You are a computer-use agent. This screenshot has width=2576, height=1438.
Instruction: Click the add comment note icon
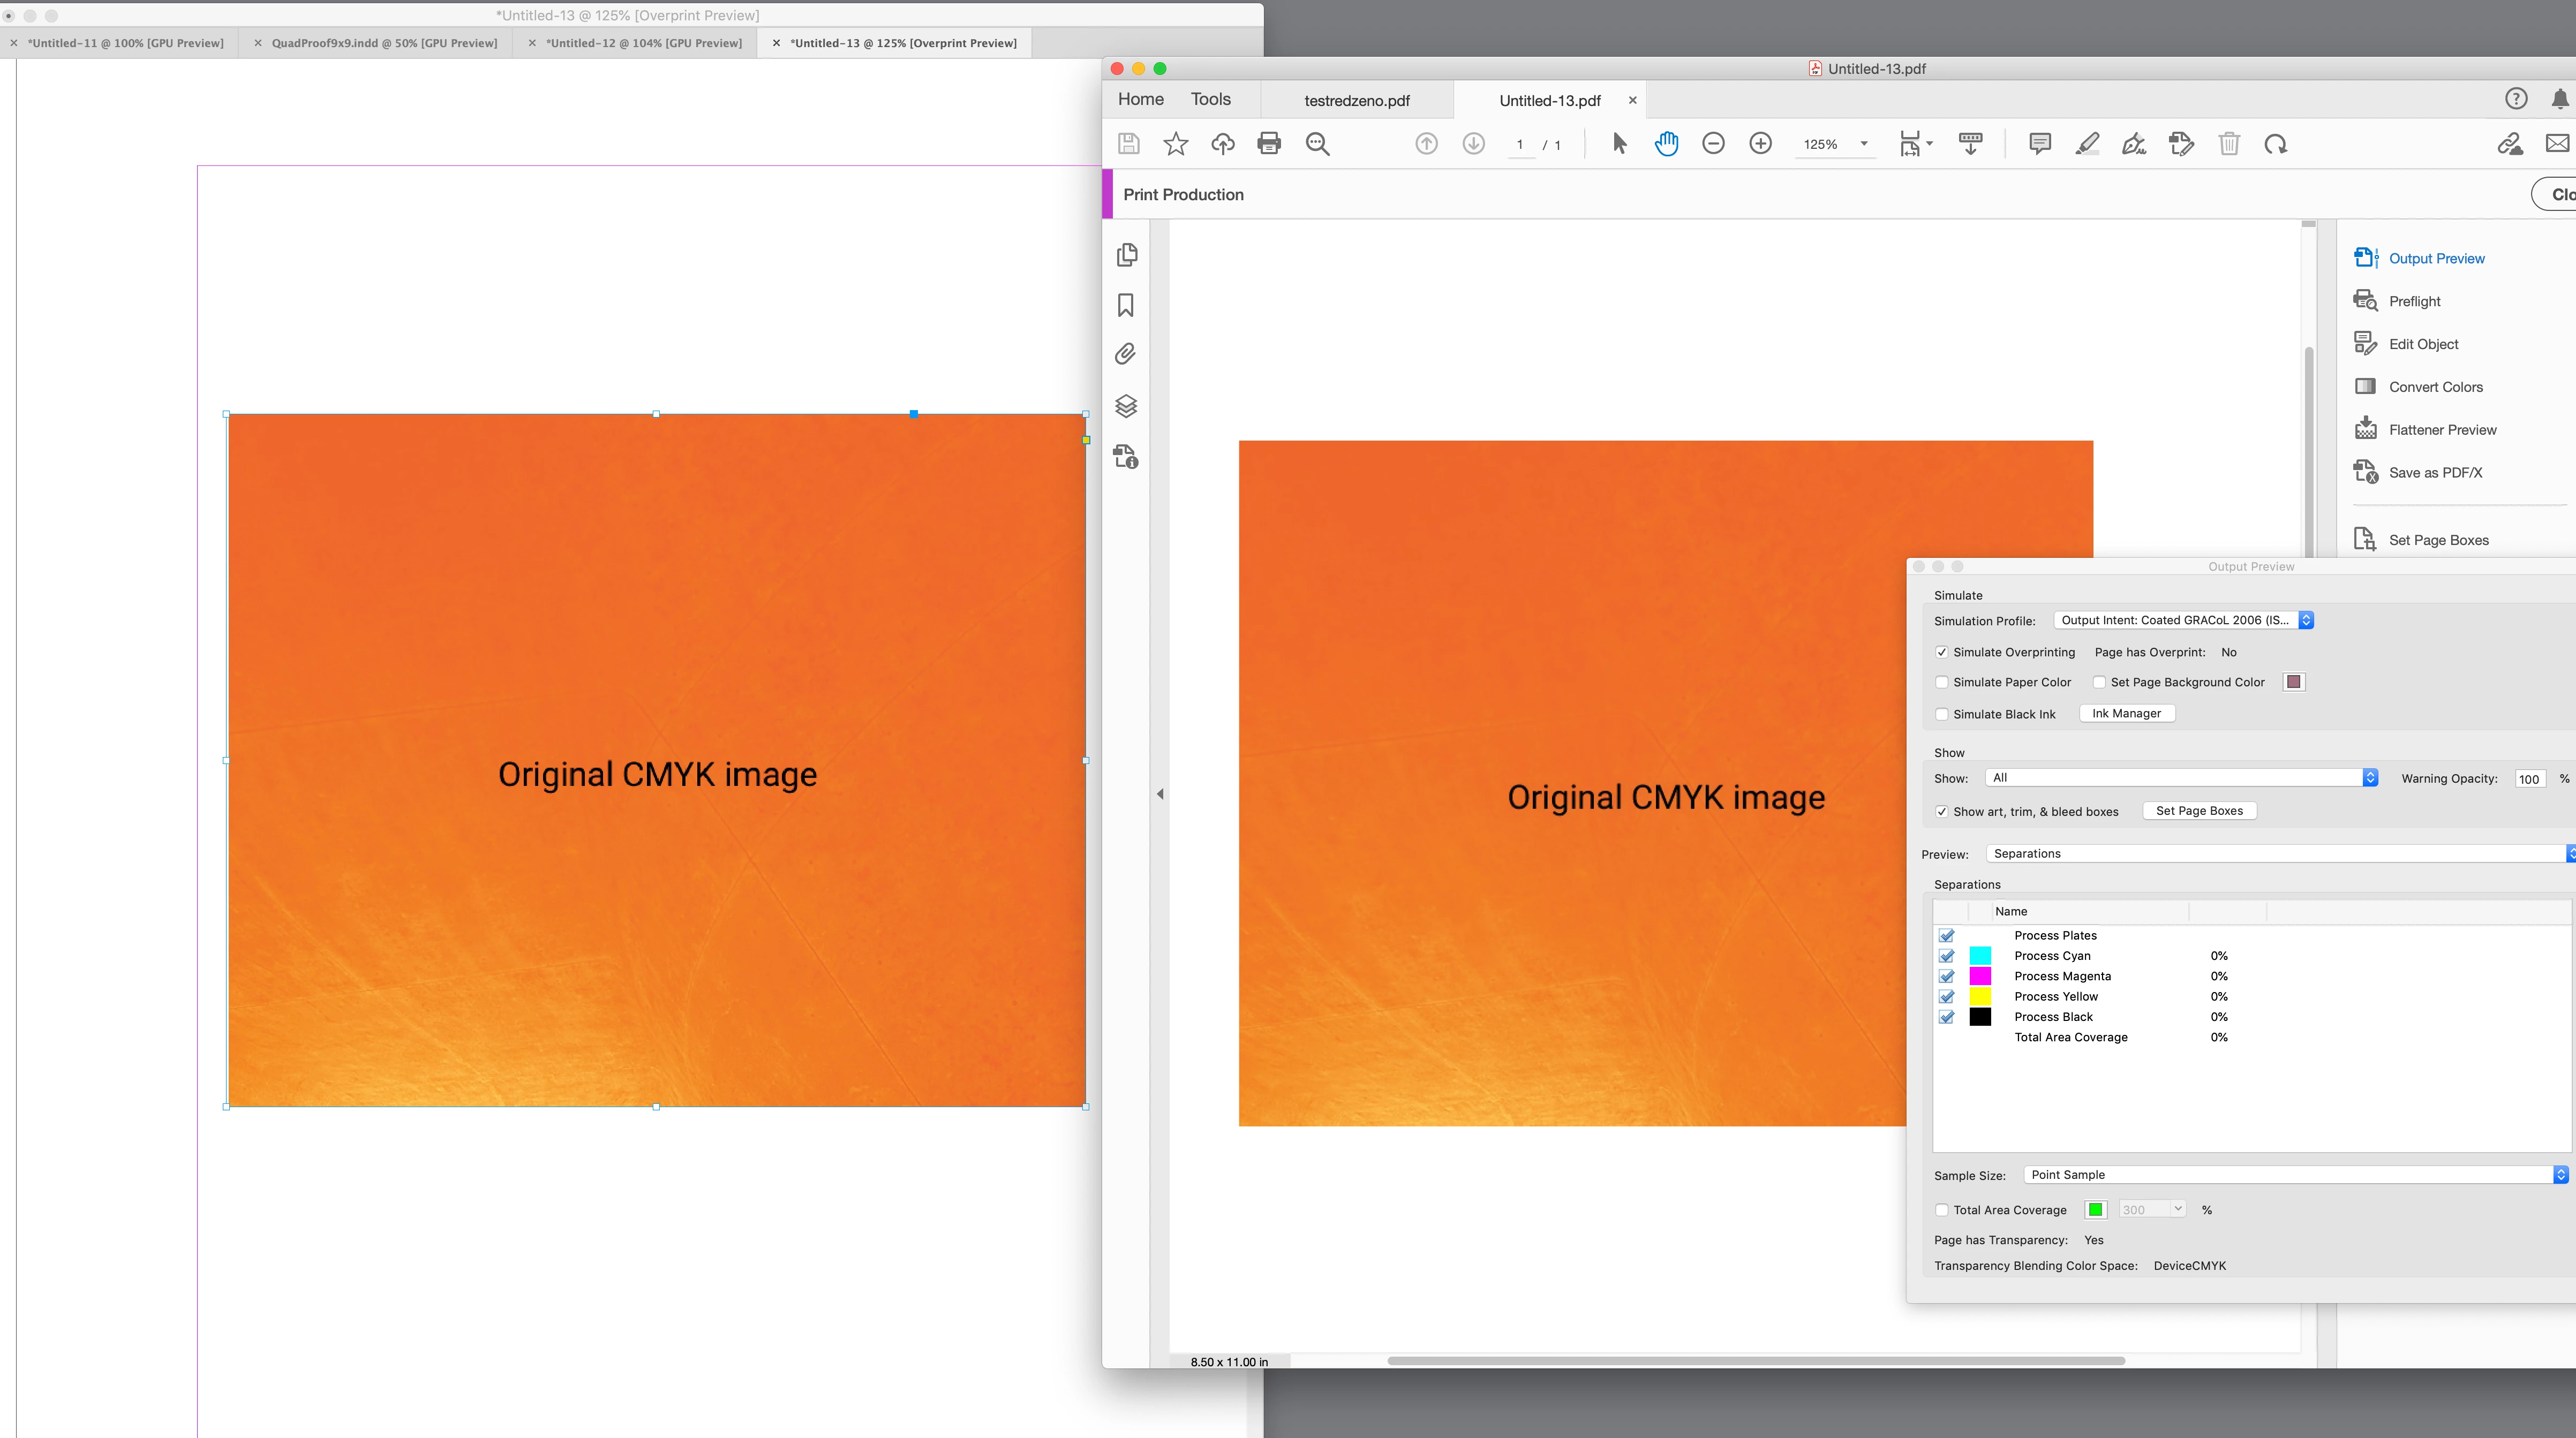2039,144
